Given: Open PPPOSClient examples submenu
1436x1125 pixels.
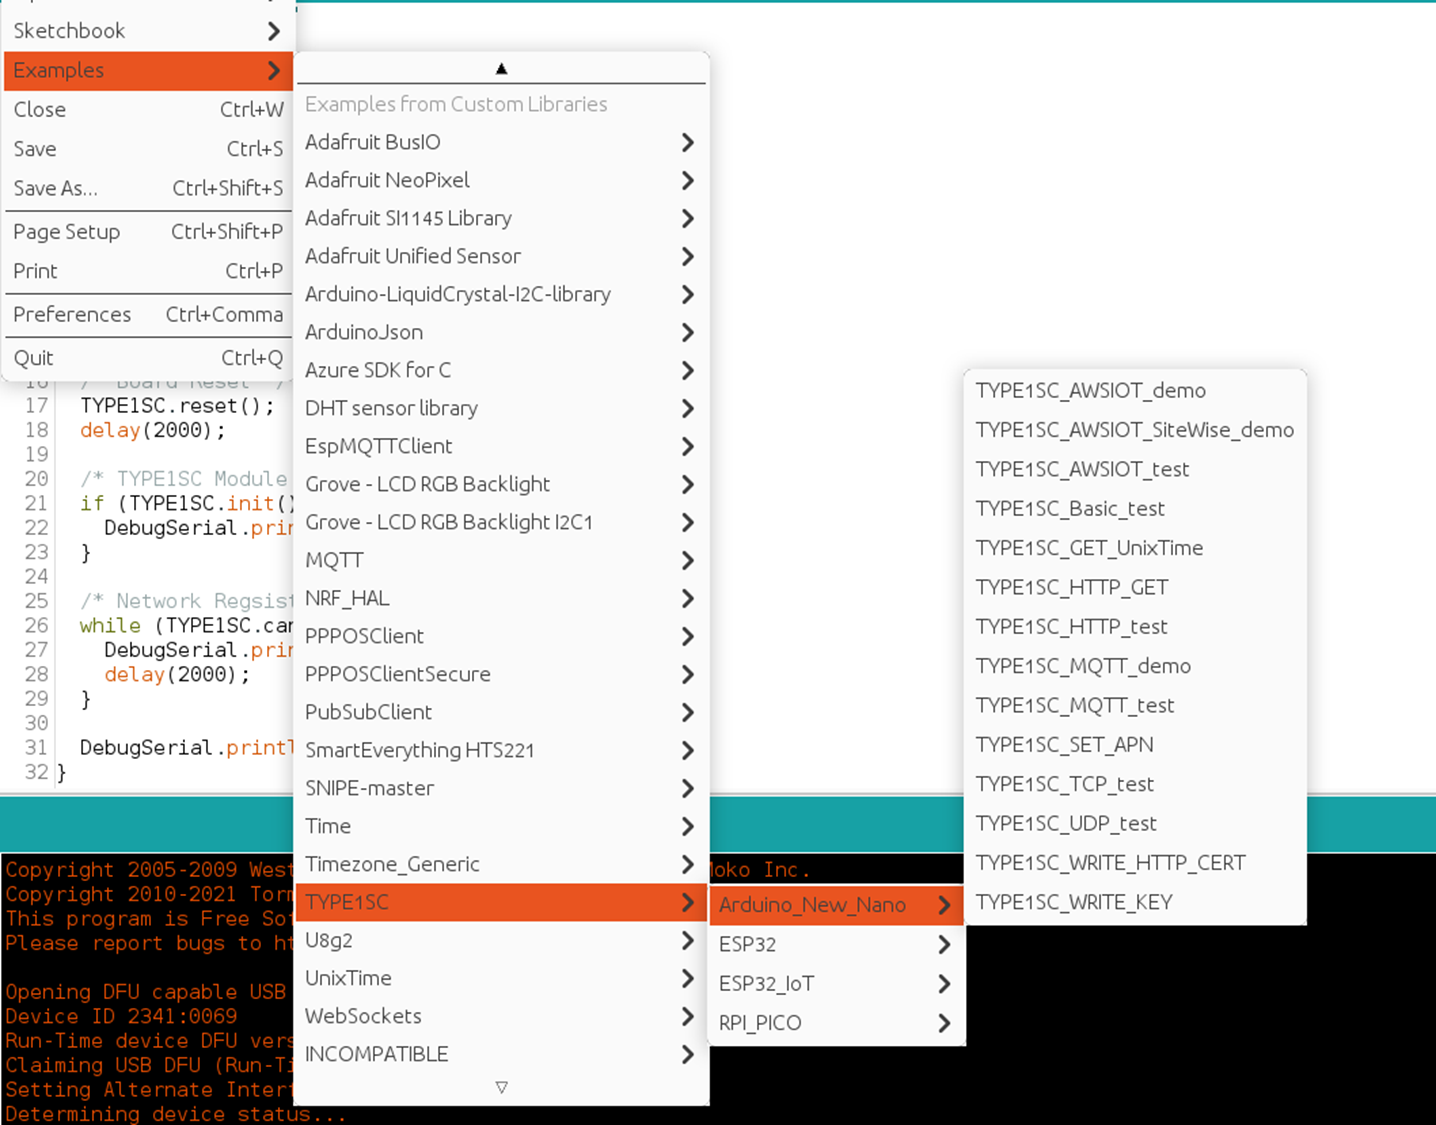Looking at the screenshot, I should [x=502, y=637].
